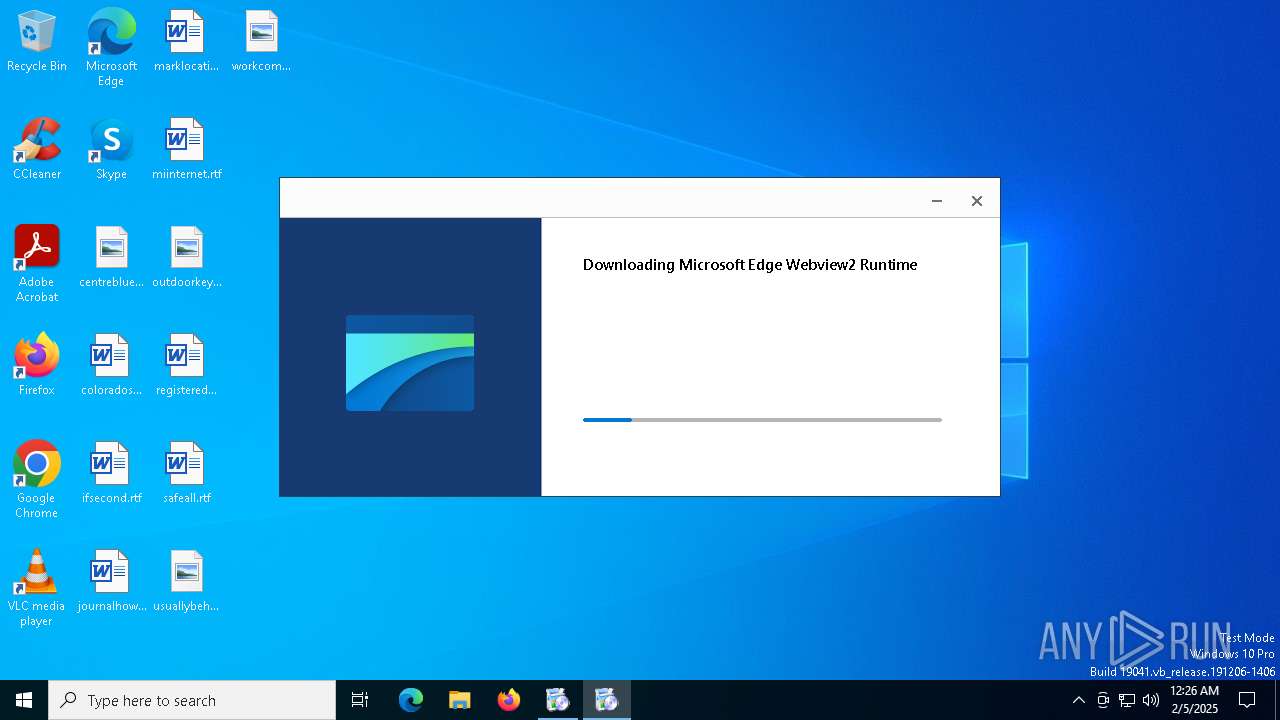Select the VLC media player shortcut
1280x720 pixels.
point(37,588)
